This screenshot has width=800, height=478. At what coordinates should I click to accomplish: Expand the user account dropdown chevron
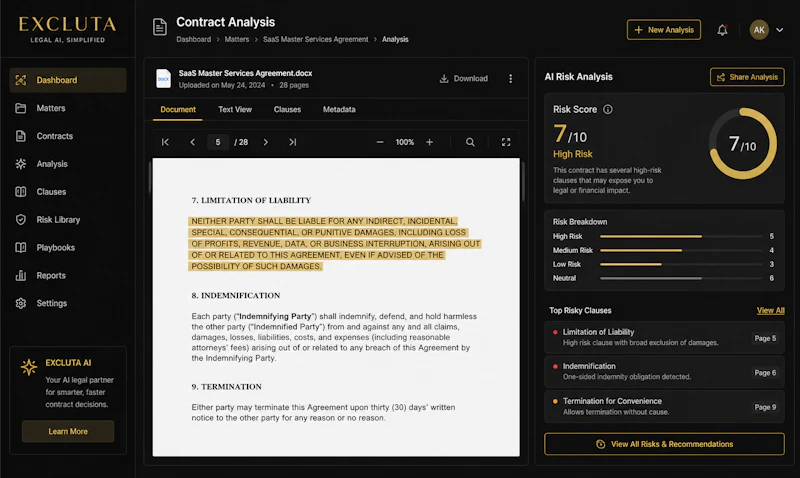780,30
